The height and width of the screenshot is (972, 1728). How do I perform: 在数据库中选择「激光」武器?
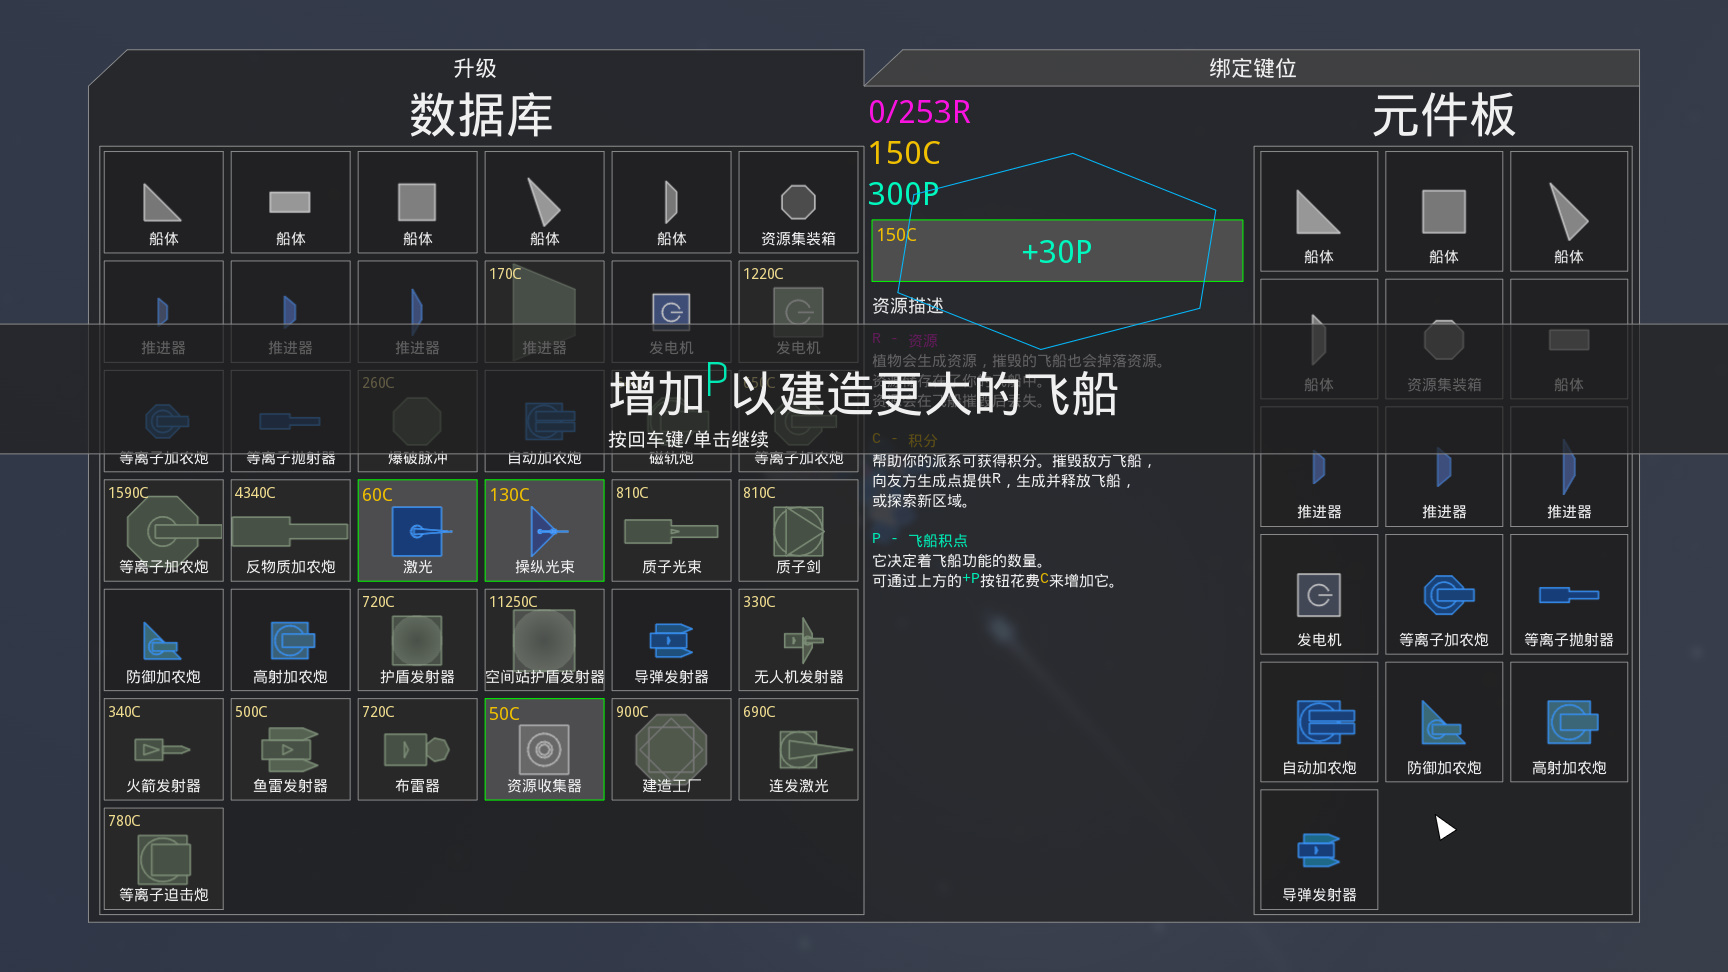(416, 530)
